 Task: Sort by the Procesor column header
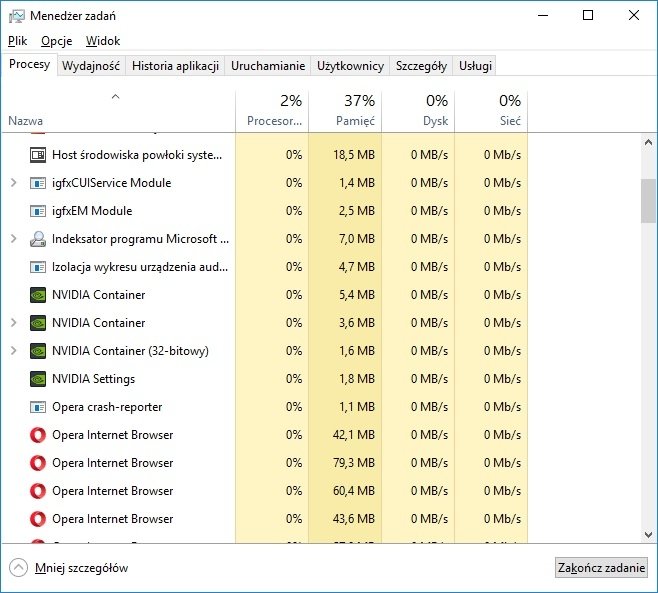point(272,111)
